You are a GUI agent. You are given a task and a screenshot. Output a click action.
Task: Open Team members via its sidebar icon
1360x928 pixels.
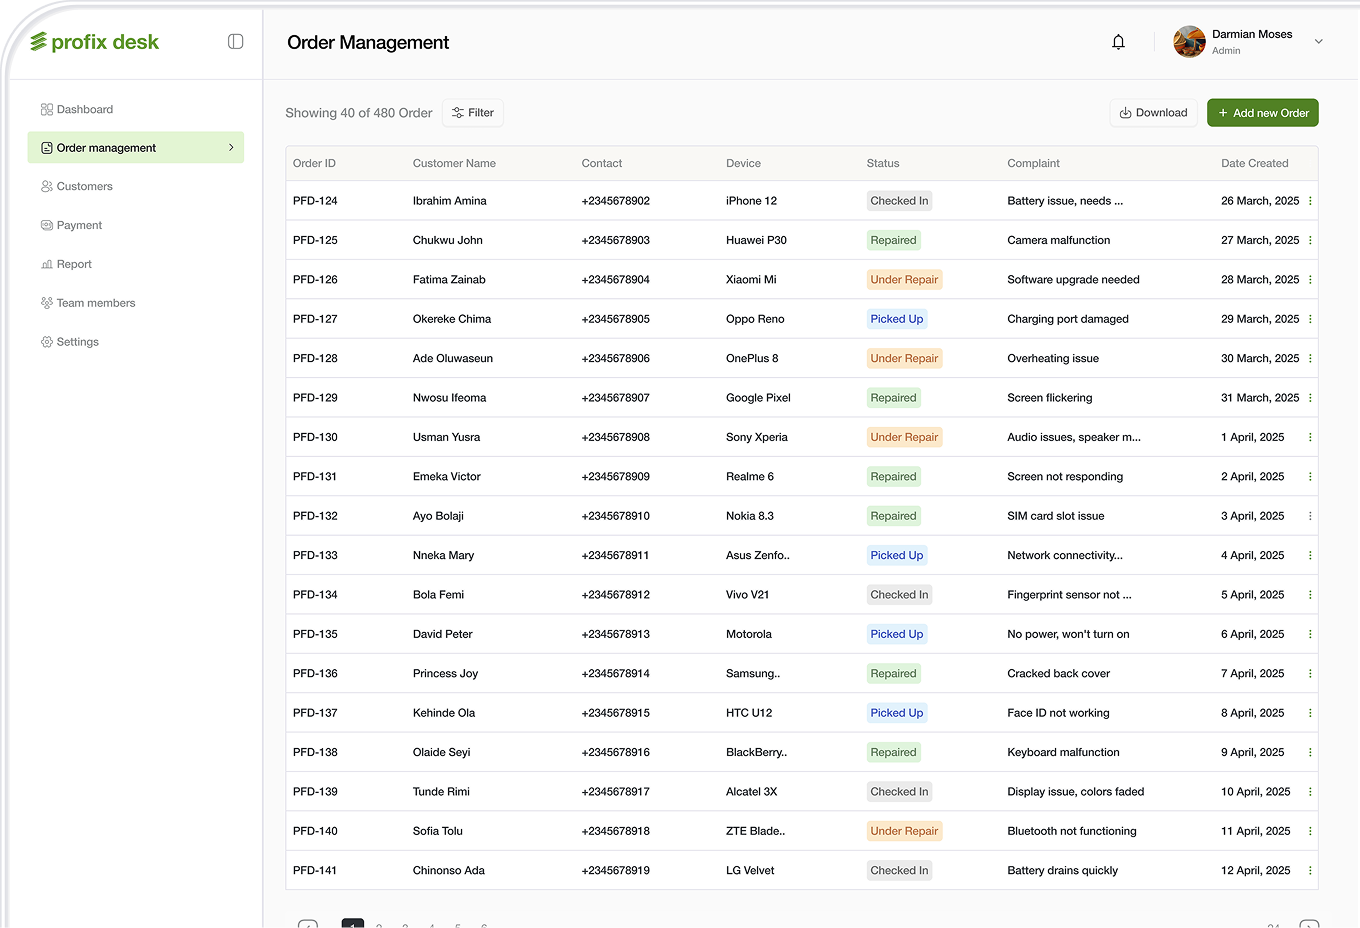(45, 302)
